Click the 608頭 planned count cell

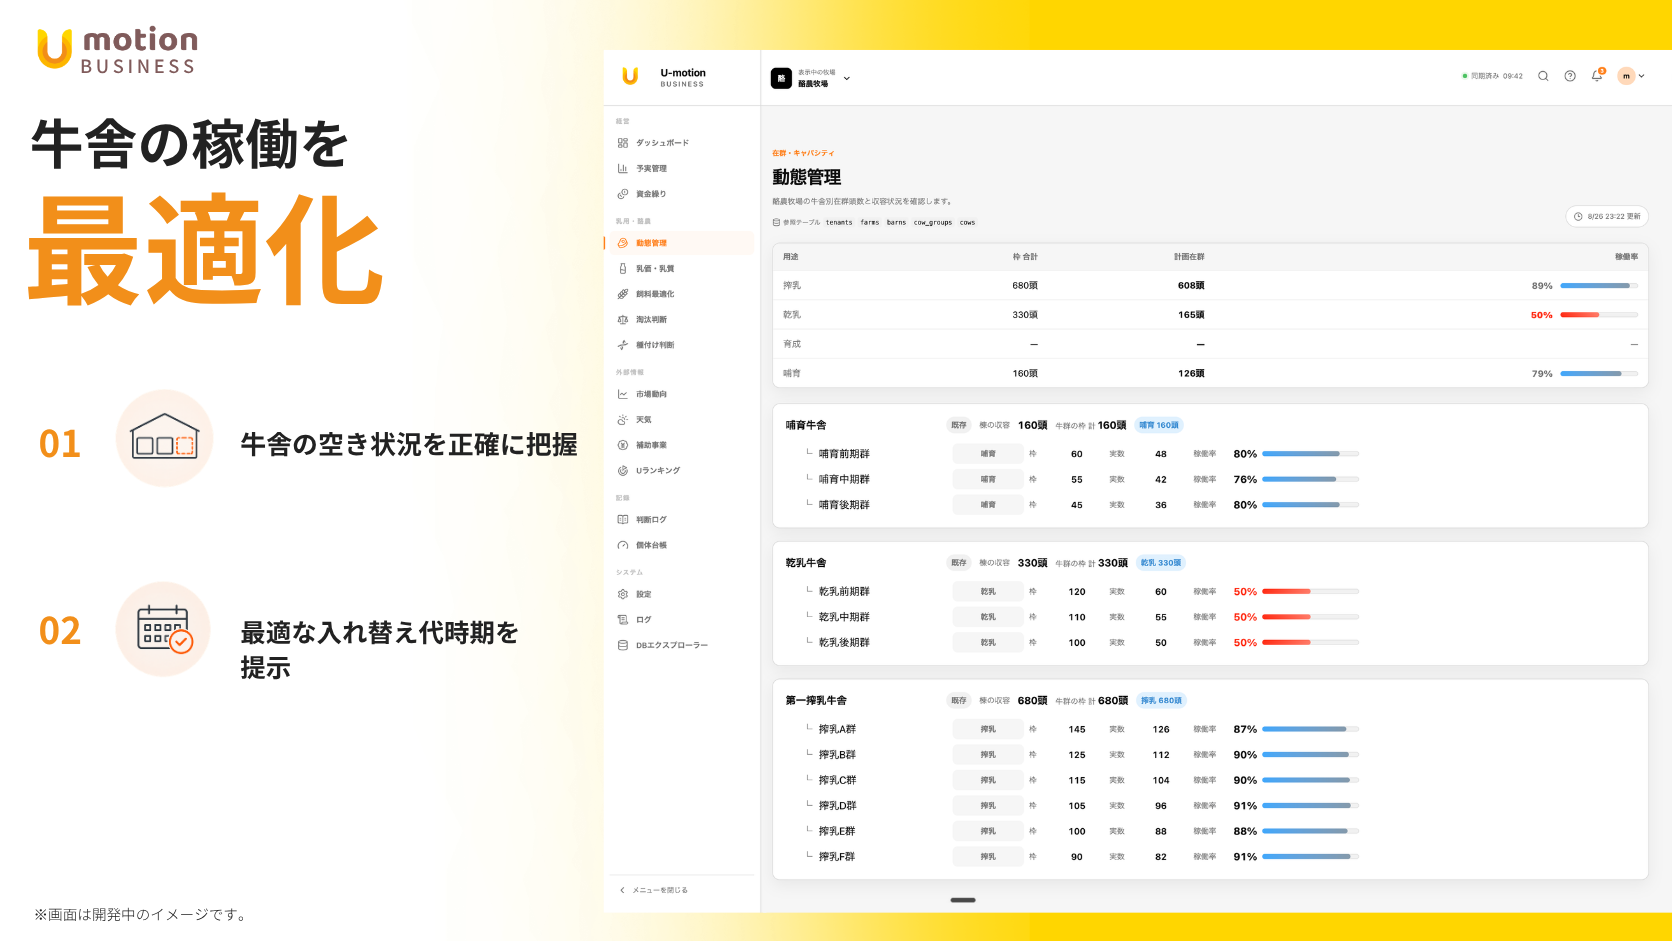[x=1191, y=286]
